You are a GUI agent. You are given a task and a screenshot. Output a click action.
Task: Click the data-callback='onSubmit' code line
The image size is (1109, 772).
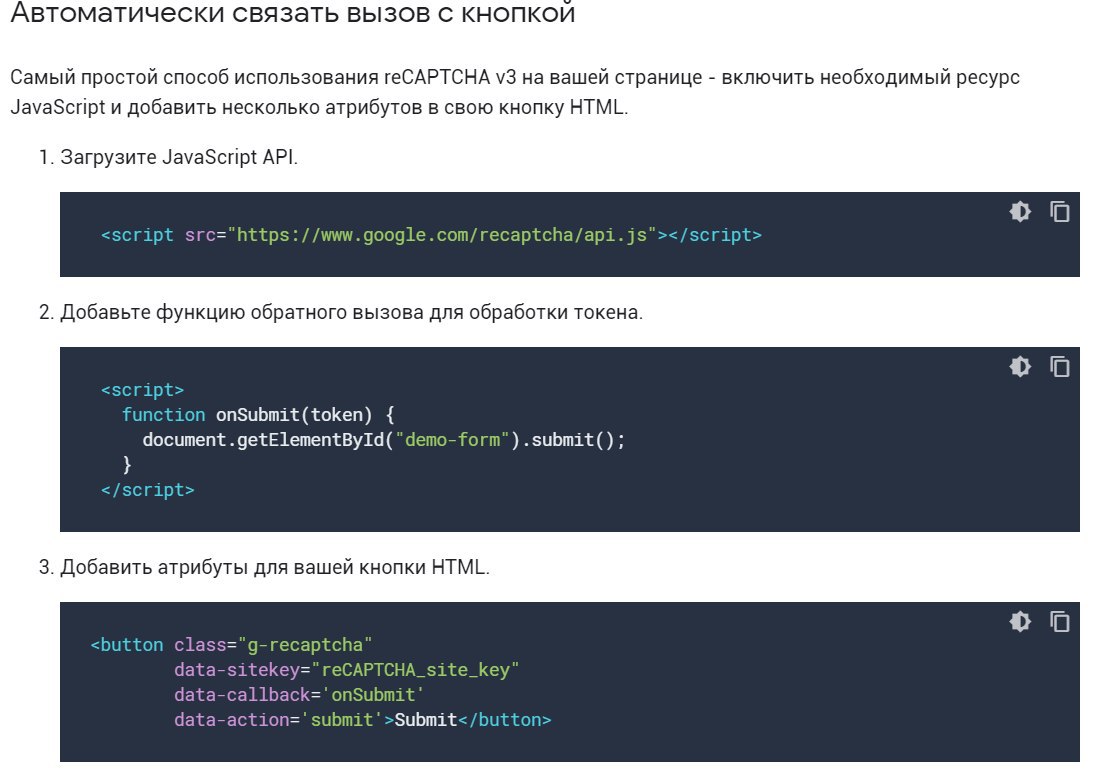point(299,695)
